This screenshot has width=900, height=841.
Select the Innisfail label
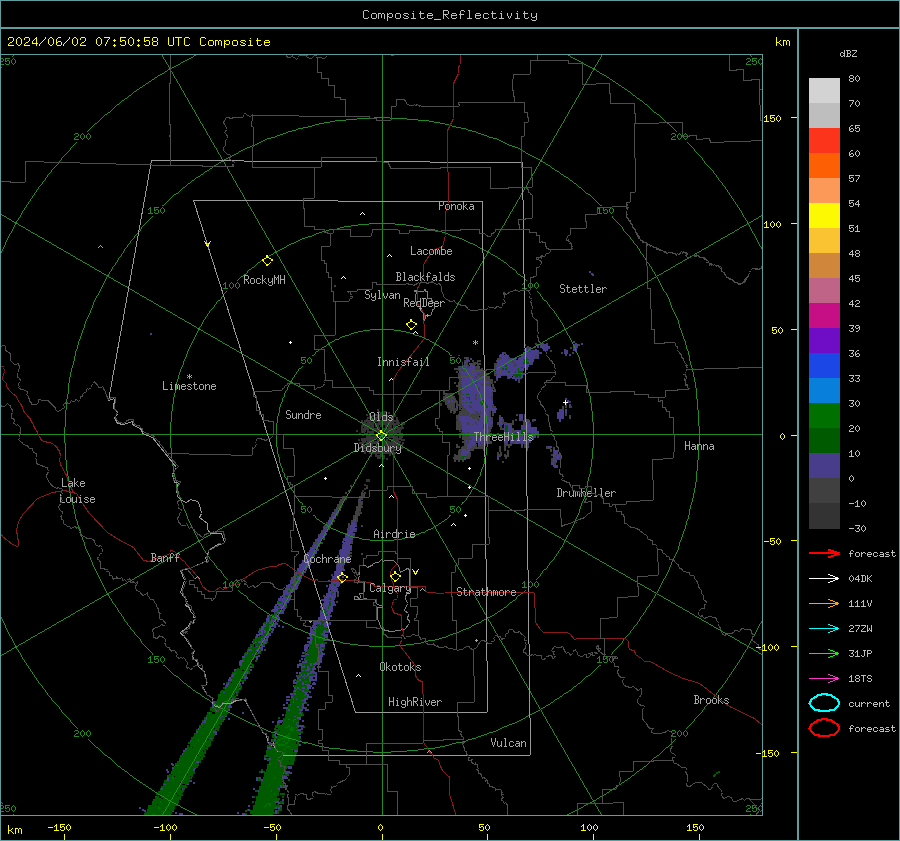tap(403, 362)
